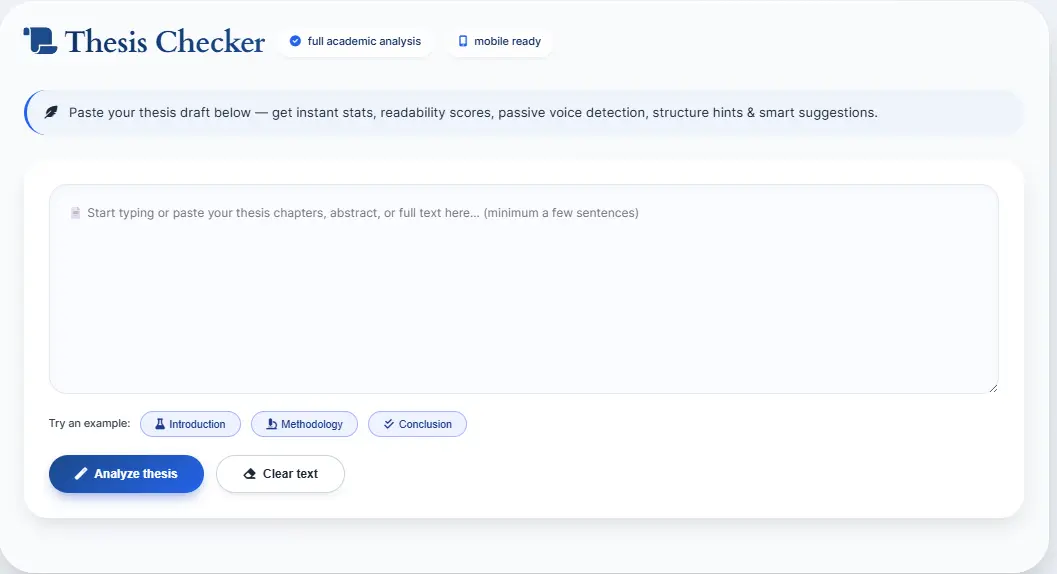Load the Introduction example
Screen dimensions: 1057x574
coord(190,424)
